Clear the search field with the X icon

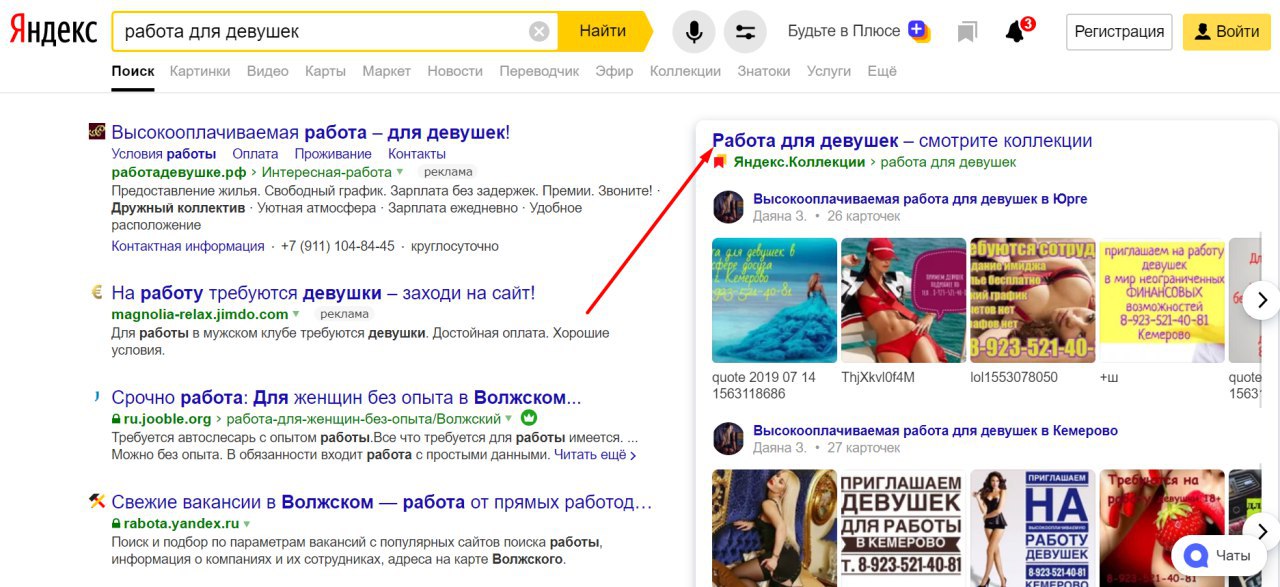(539, 32)
